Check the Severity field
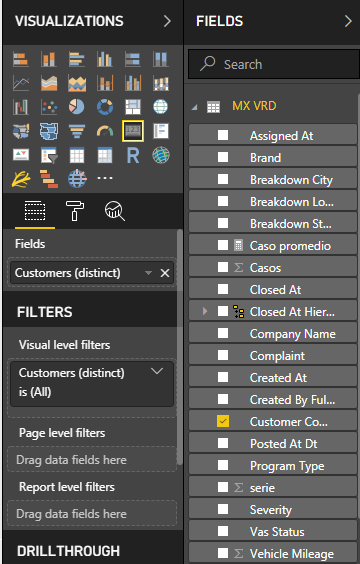Image resolution: width=360 pixels, height=564 pixels. pos(223,509)
